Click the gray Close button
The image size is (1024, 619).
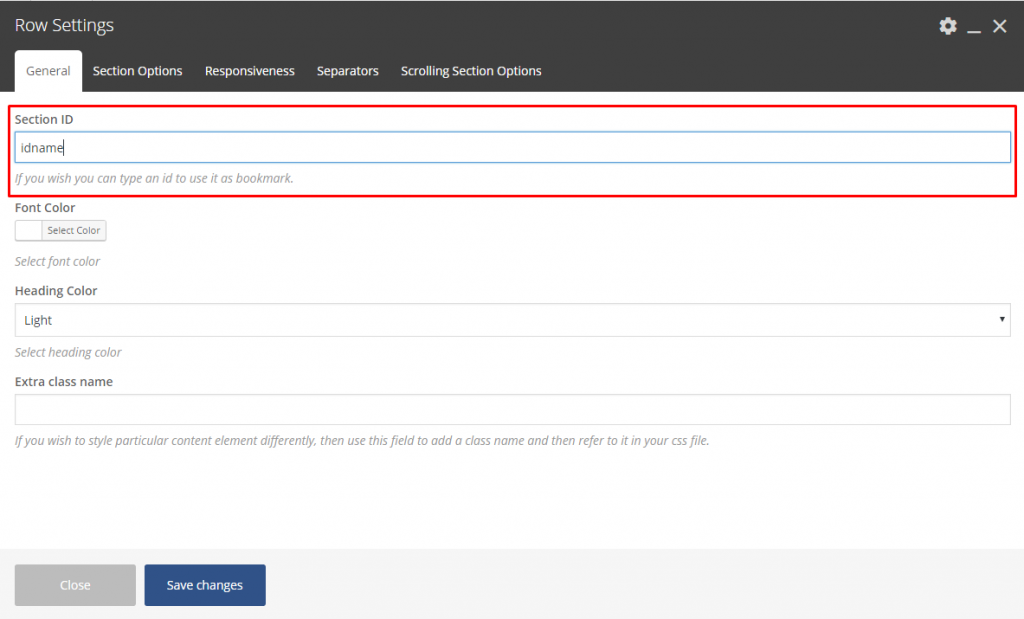click(x=75, y=585)
